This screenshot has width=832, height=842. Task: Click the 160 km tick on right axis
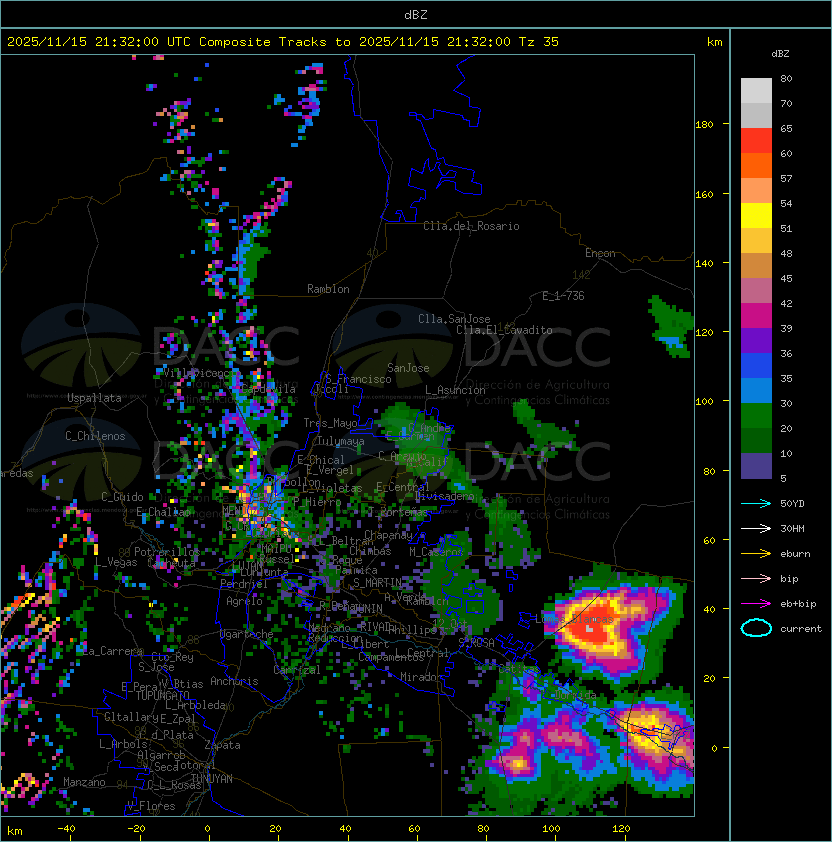(704, 194)
